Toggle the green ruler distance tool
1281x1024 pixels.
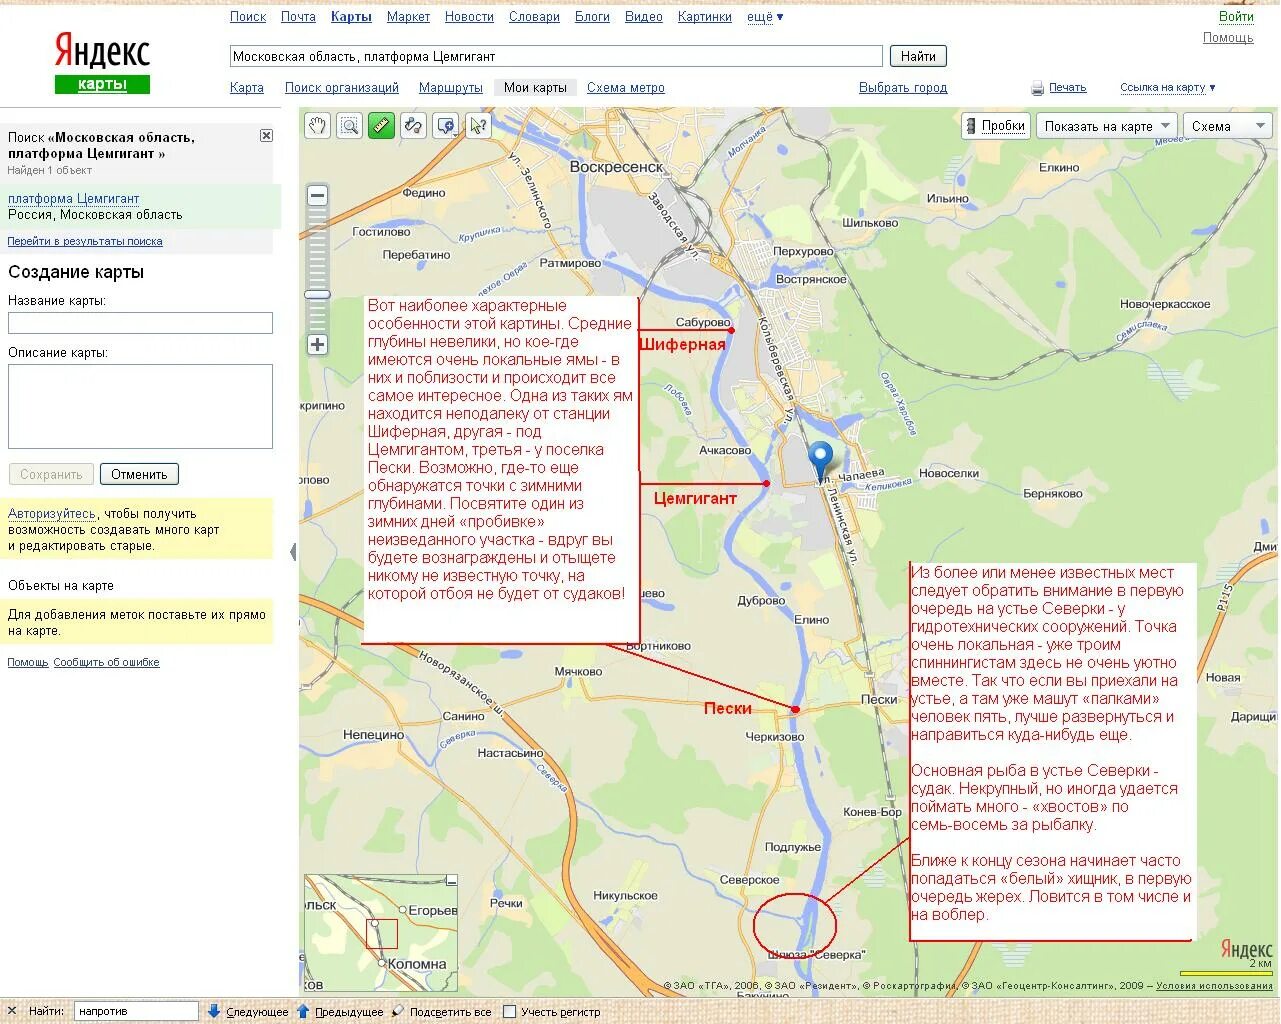tap(381, 126)
